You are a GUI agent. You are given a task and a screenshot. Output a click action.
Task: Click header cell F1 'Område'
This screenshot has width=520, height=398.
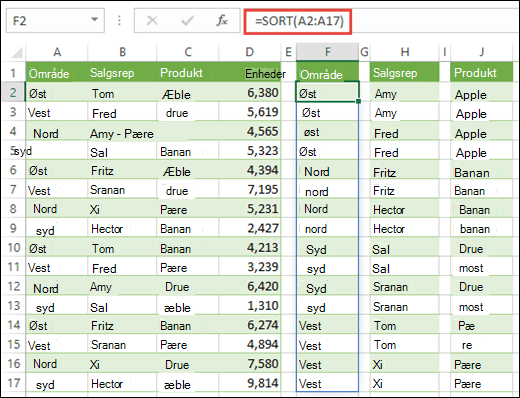(328, 72)
